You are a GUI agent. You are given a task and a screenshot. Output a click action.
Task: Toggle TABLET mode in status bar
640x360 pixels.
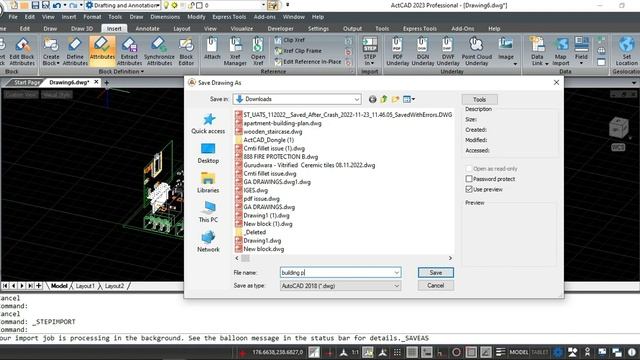point(539,352)
